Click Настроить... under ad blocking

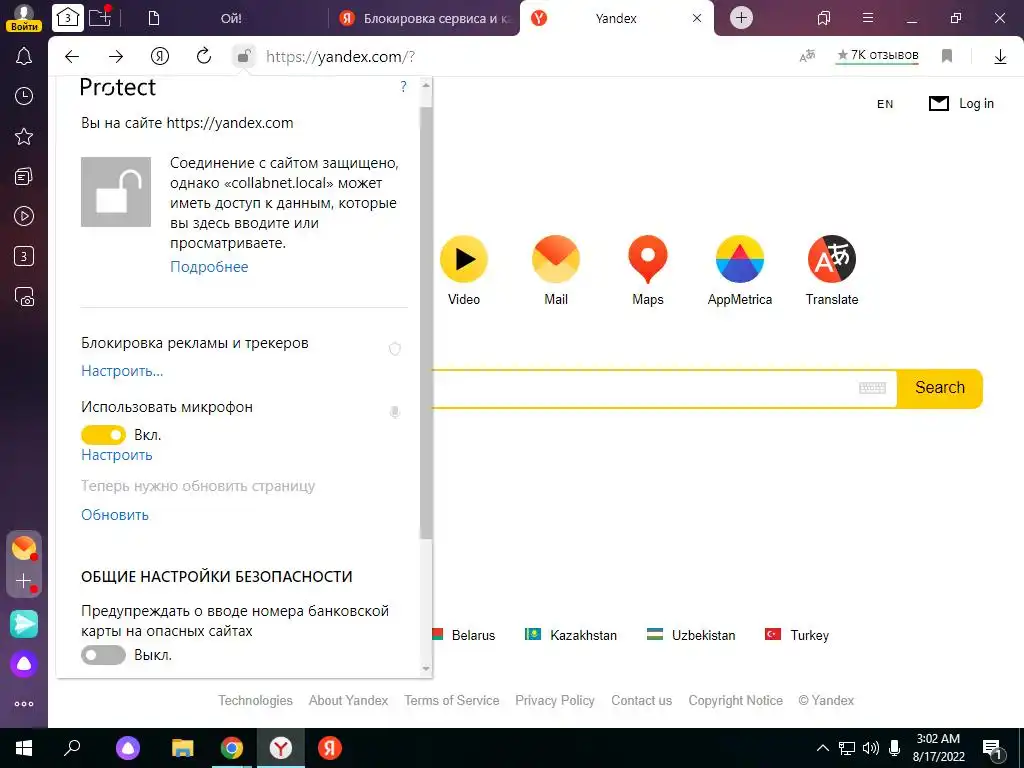[x=122, y=371]
